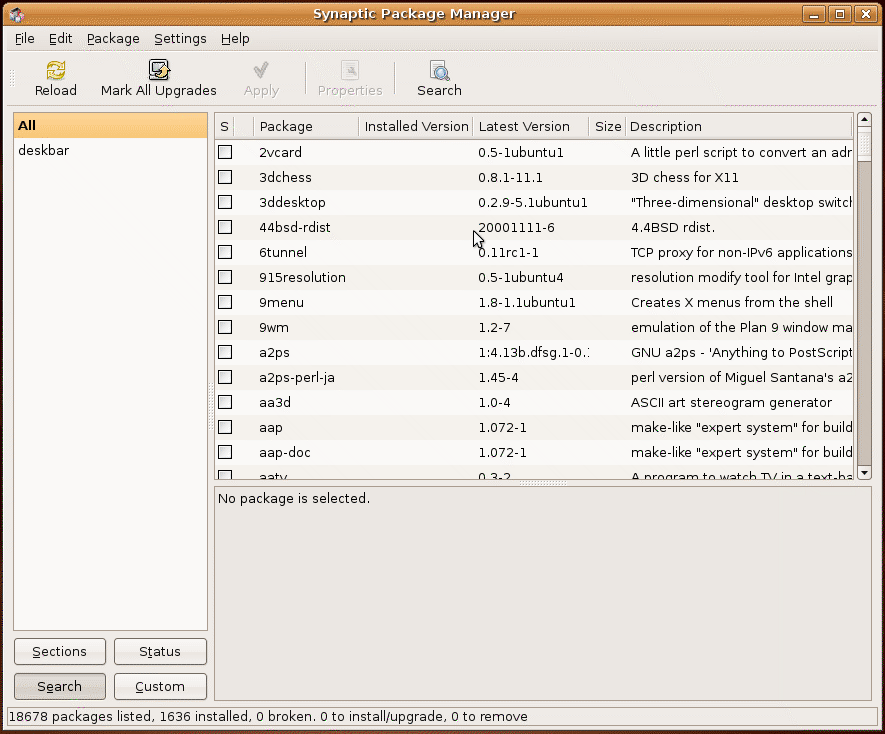
Task: Toggle status checkbox for 6tunnel
Action: (x=225, y=252)
